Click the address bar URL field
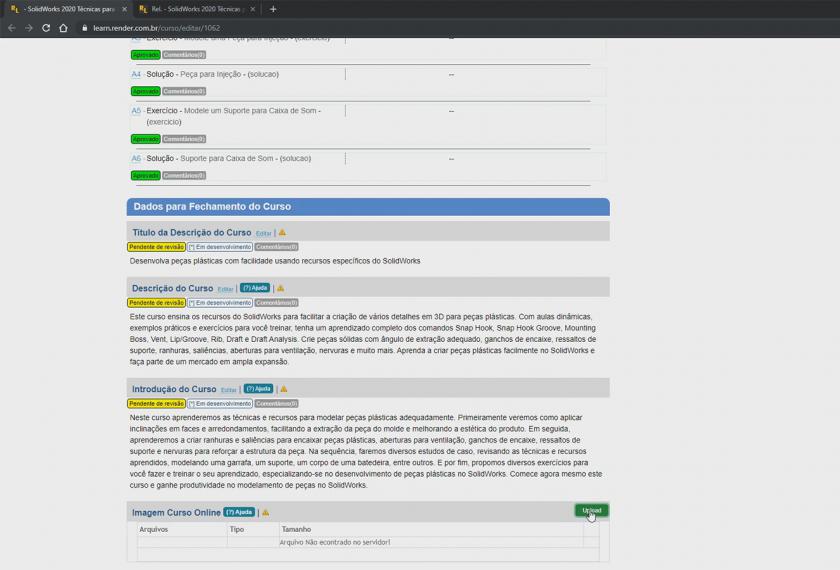The height and width of the screenshot is (570, 840). point(300,28)
